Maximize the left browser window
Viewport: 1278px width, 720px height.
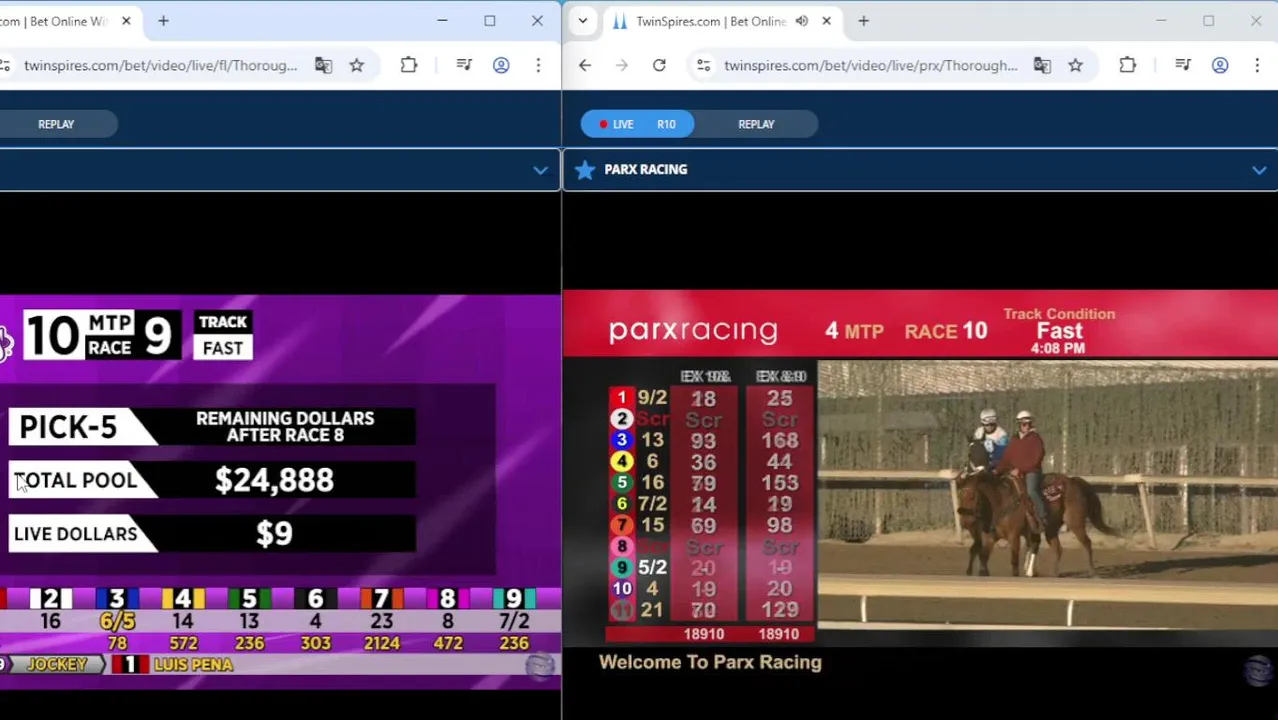[x=490, y=21]
